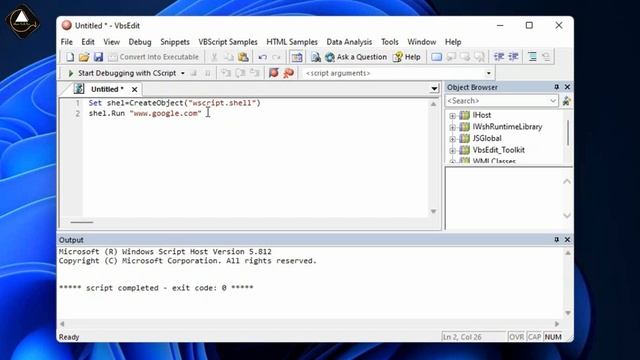The height and width of the screenshot is (360, 640).
Task: Click the red breakpoint toggle icon
Action: pos(273,73)
